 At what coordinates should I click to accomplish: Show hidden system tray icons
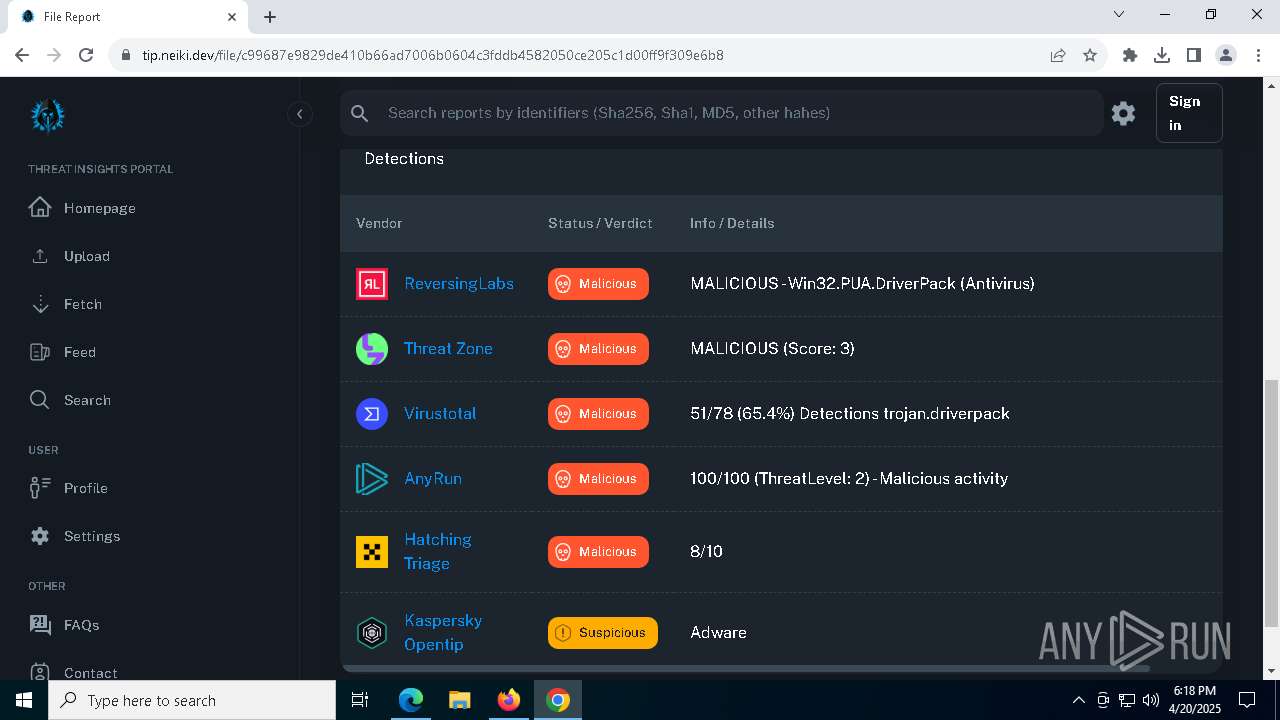(1078, 700)
